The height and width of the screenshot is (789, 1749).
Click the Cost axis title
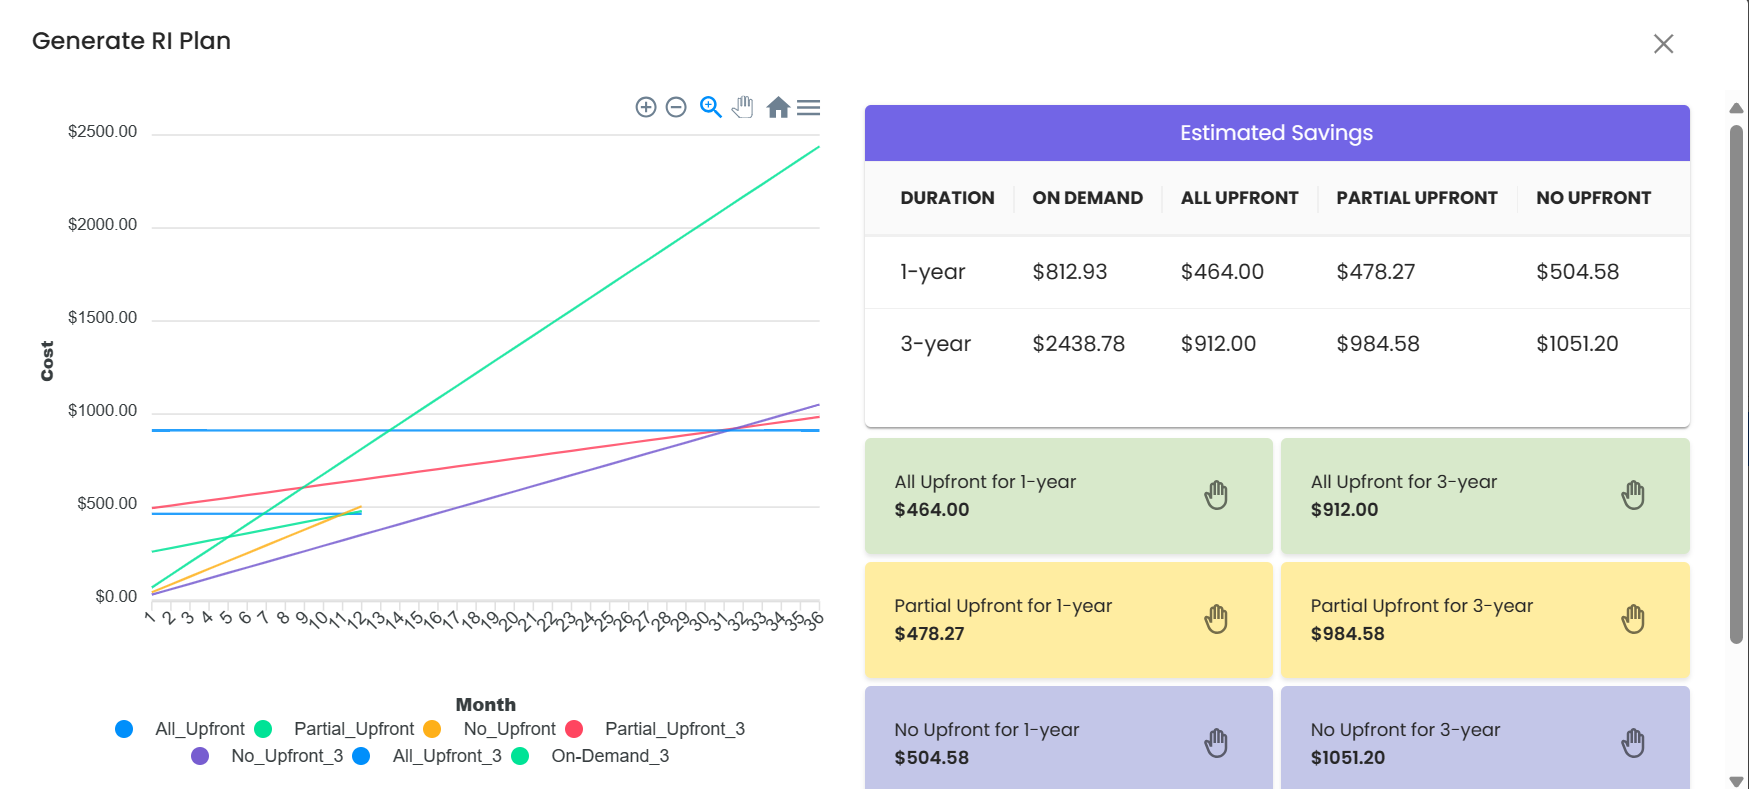coord(47,361)
